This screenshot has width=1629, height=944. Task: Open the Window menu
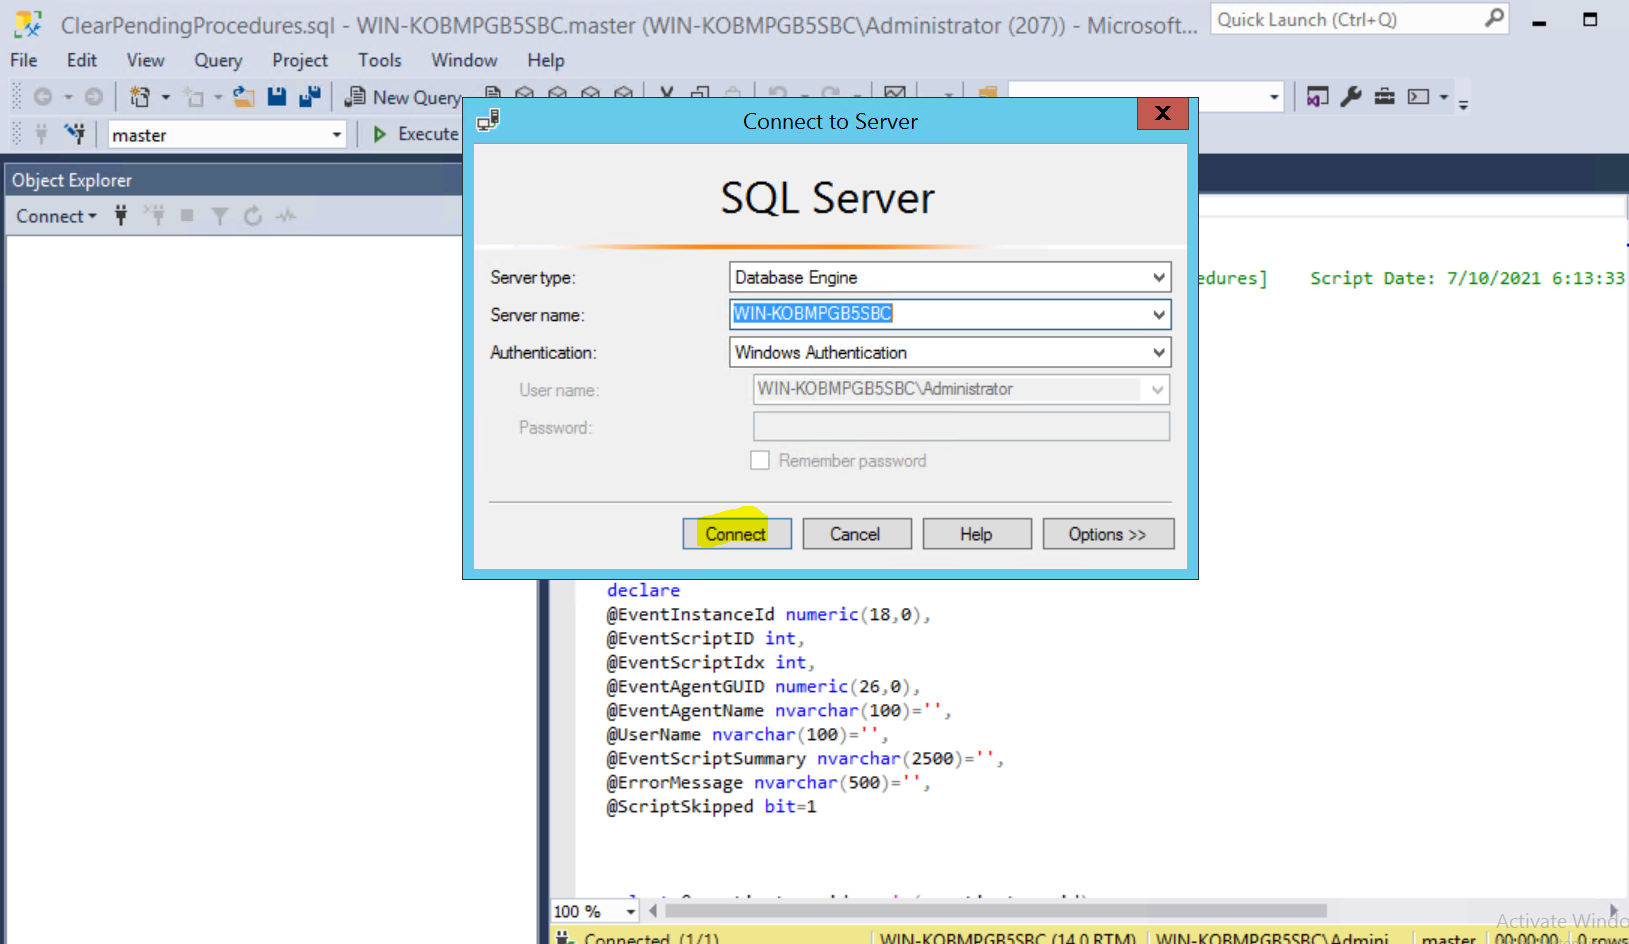pos(464,60)
